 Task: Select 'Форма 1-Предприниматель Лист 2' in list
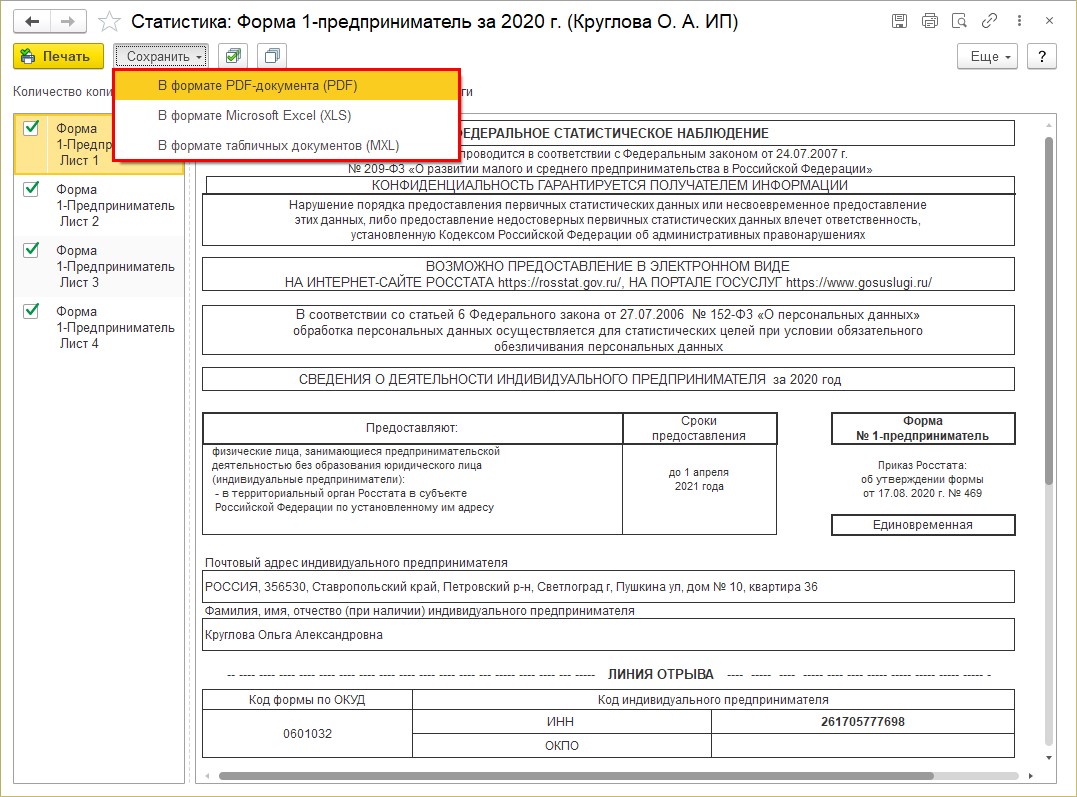[100, 205]
